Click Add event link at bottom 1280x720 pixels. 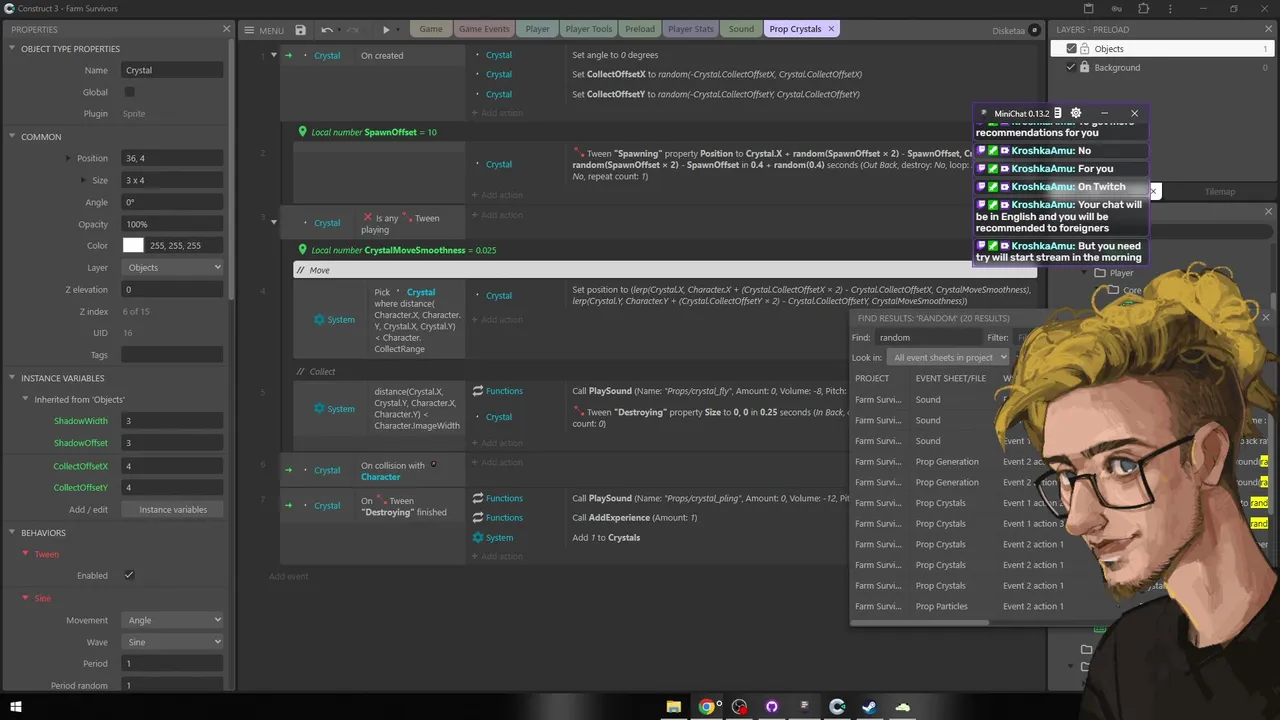[288, 576]
